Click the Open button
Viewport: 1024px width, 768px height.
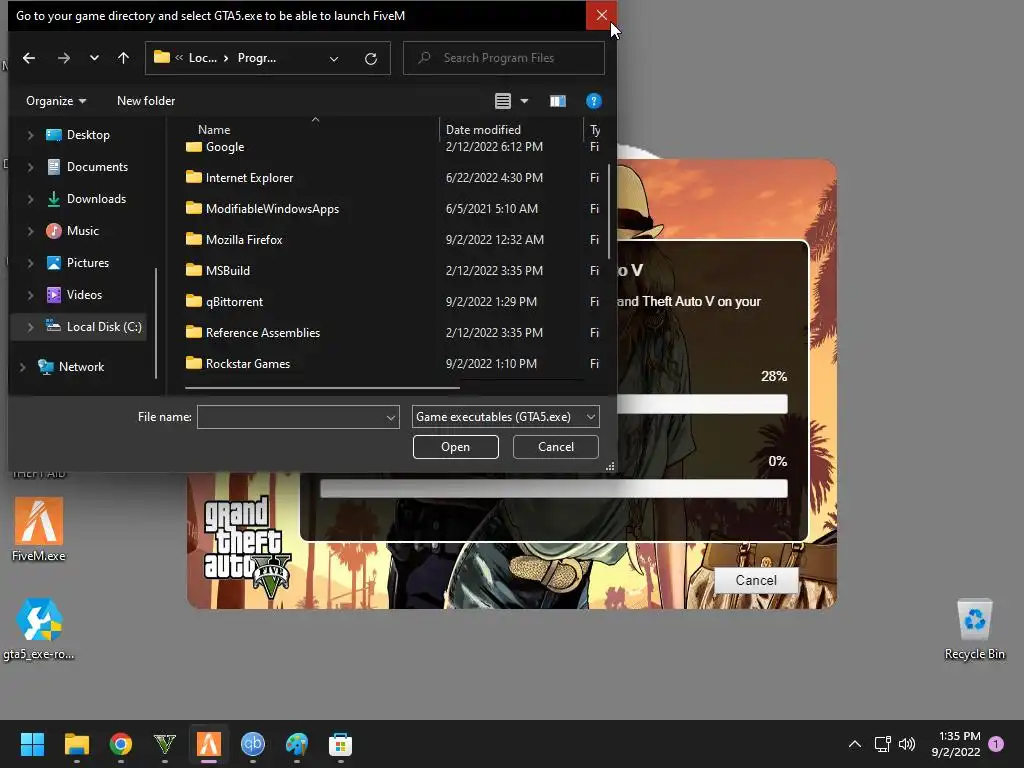click(x=456, y=447)
